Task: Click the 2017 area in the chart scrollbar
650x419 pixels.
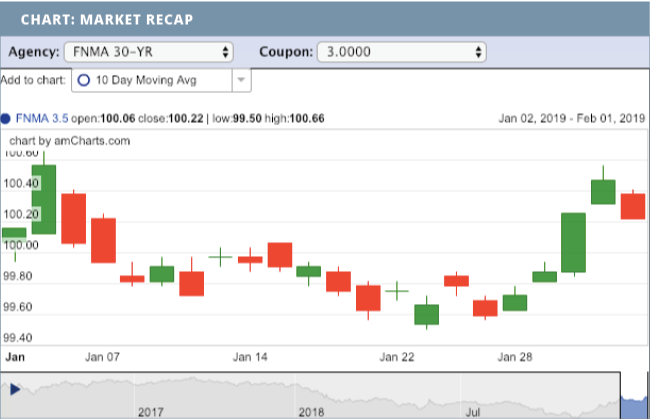Action: pyautogui.click(x=150, y=410)
